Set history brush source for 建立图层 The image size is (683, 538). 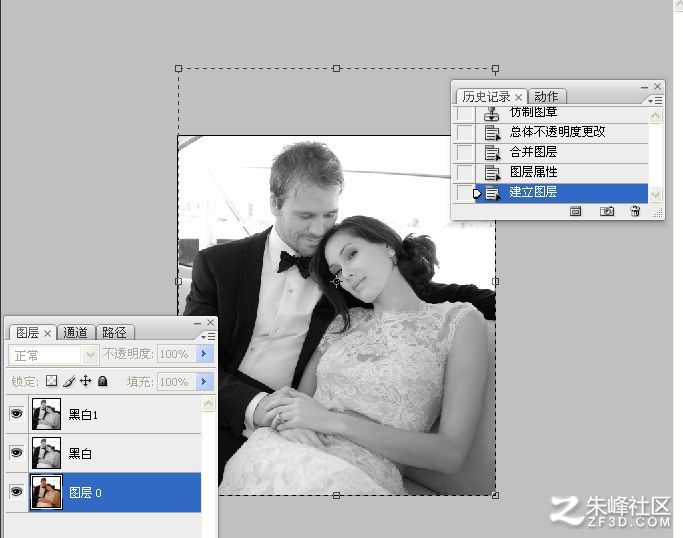coord(465,193)
